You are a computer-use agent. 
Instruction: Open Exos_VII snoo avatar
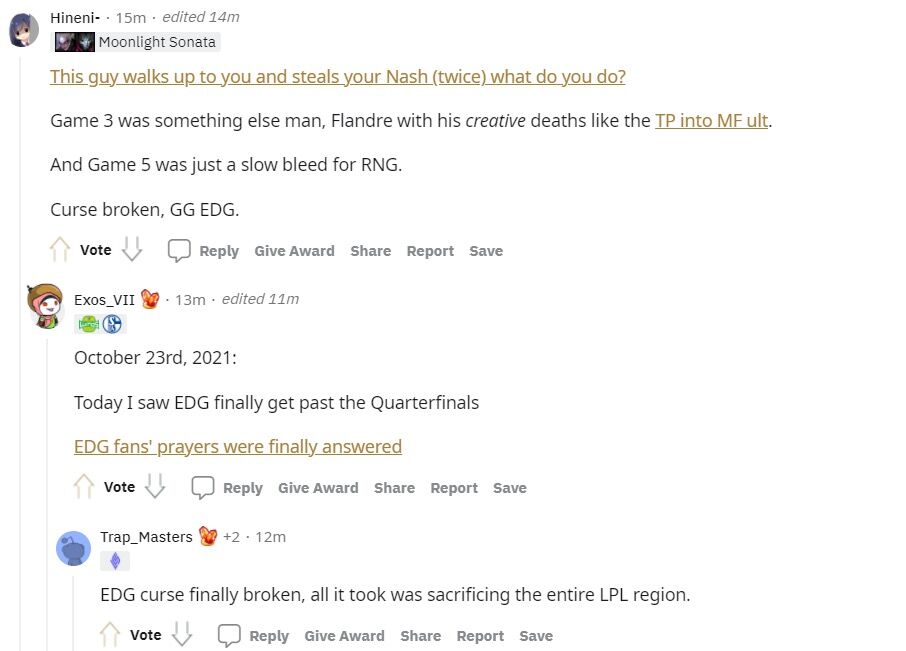(x=45, y=306)
